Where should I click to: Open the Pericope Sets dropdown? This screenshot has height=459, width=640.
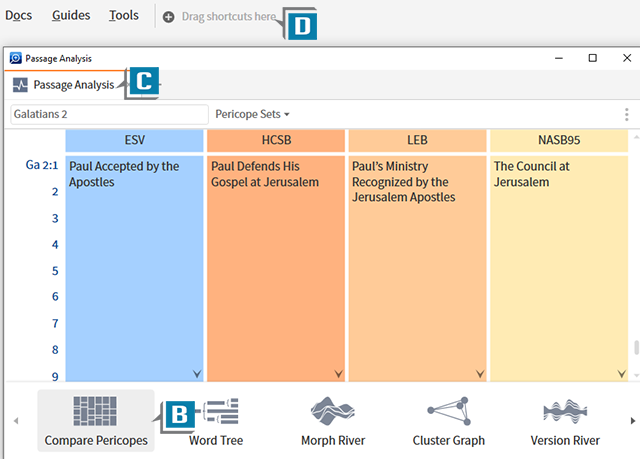point(266,115)
